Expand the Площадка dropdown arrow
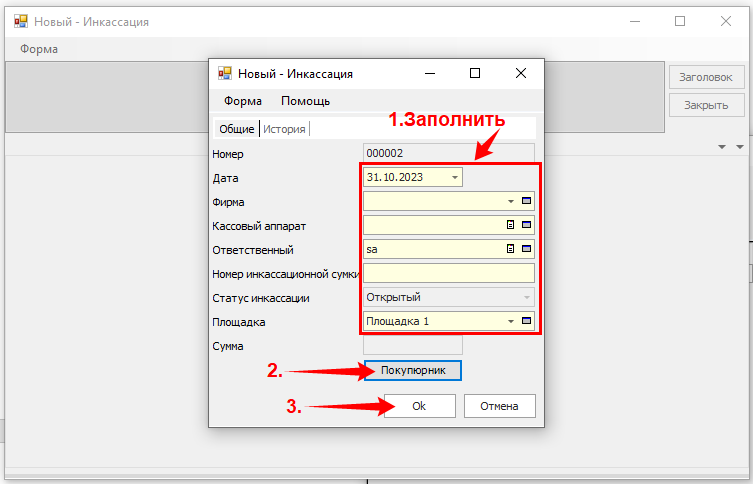This screenshot has width=753, height=484. (510, 321)
